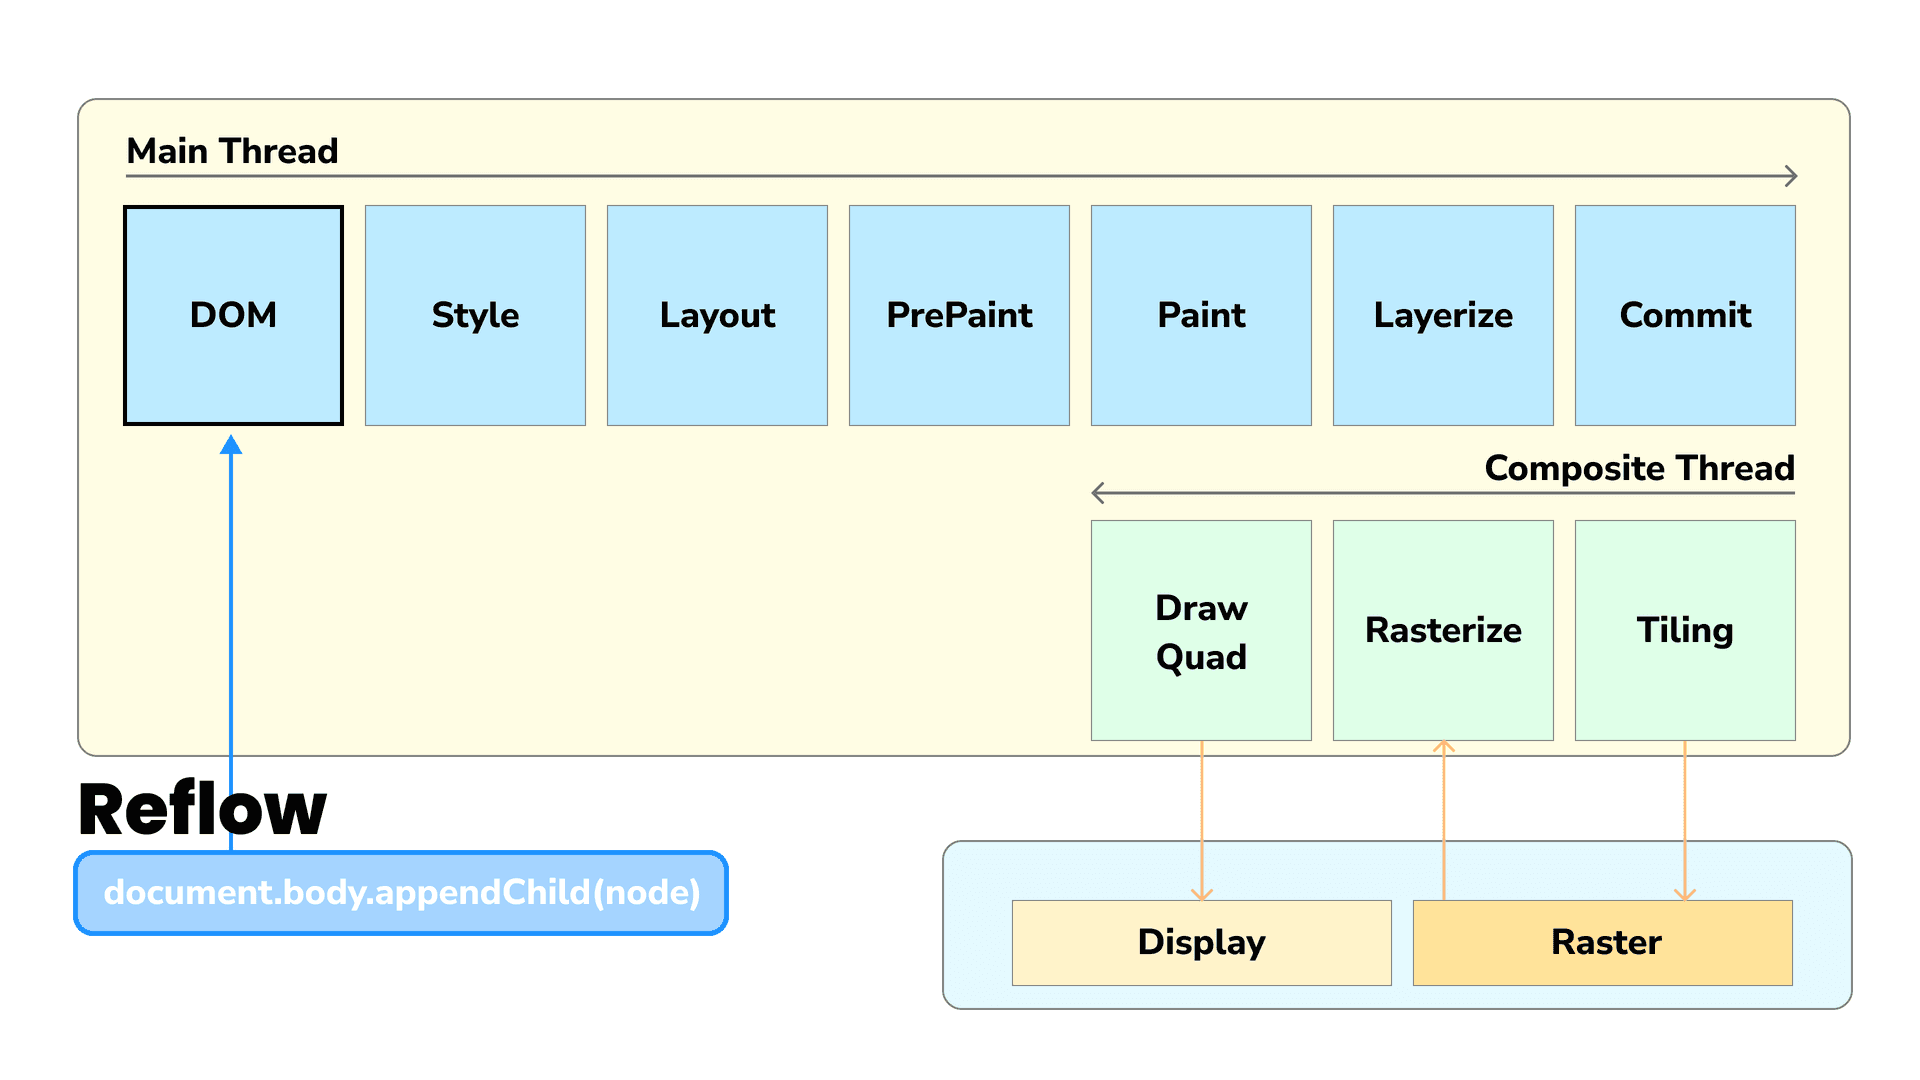Viewport: 1920px width, 1080px height.
Task: Click the DOM stage box
Action: click(x=233, y=315)
